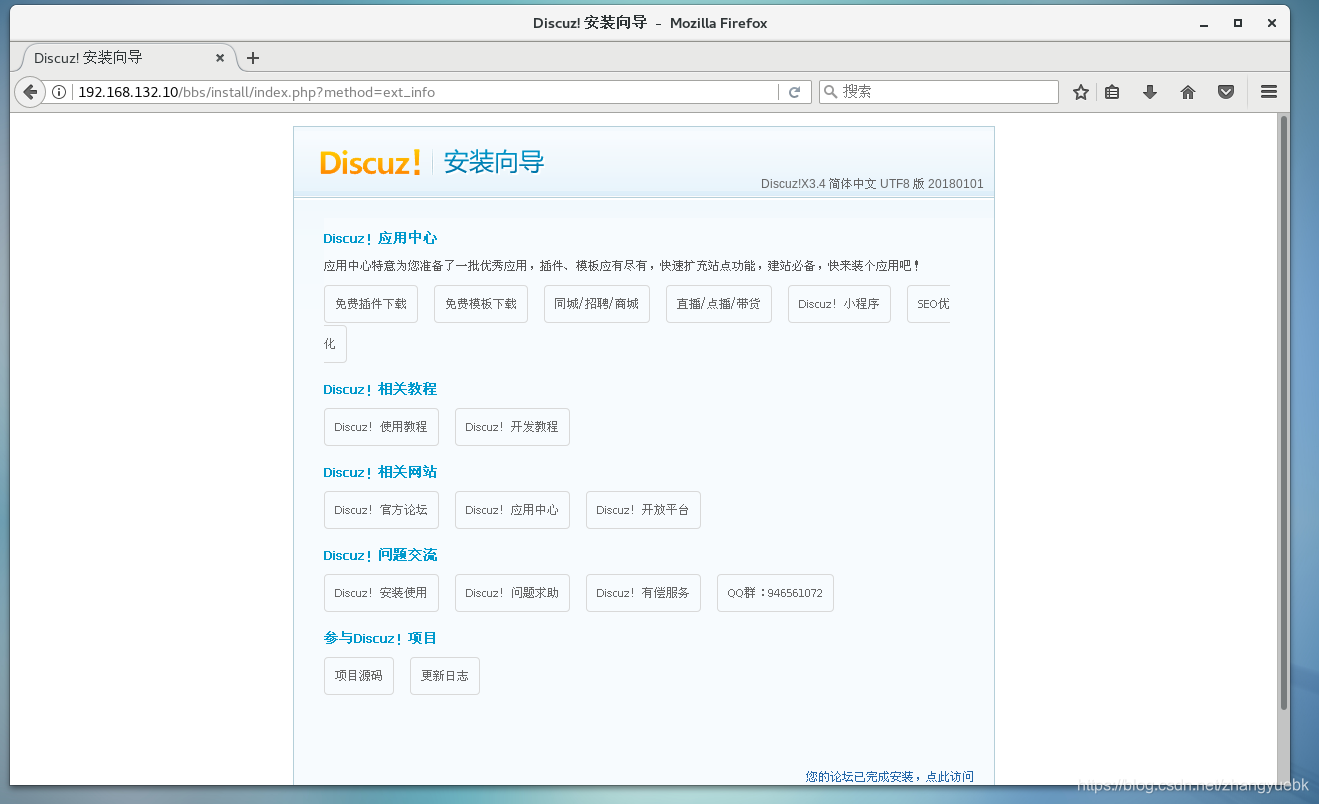This screenshot has width=1319, height=804.
Task: Click Discuz!X3.4 简体中文 UTF8 版 version text
Action: tap(872, 184)
